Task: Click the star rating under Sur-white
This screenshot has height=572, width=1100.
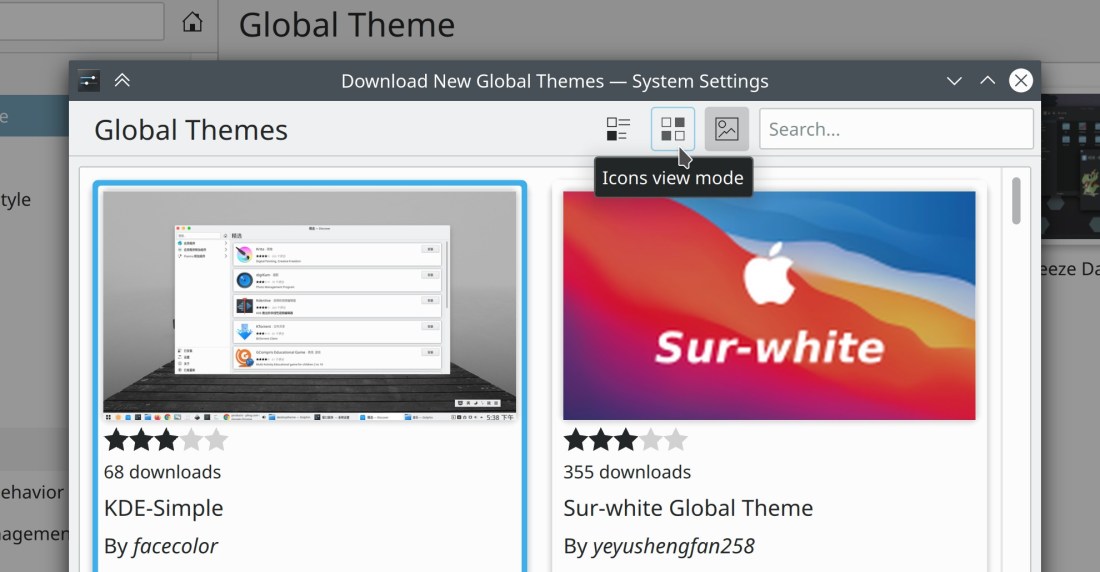Action: coord(625,440)
